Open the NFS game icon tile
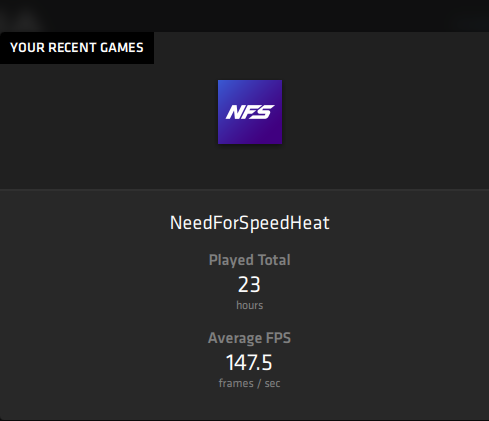 click(250, 112)
